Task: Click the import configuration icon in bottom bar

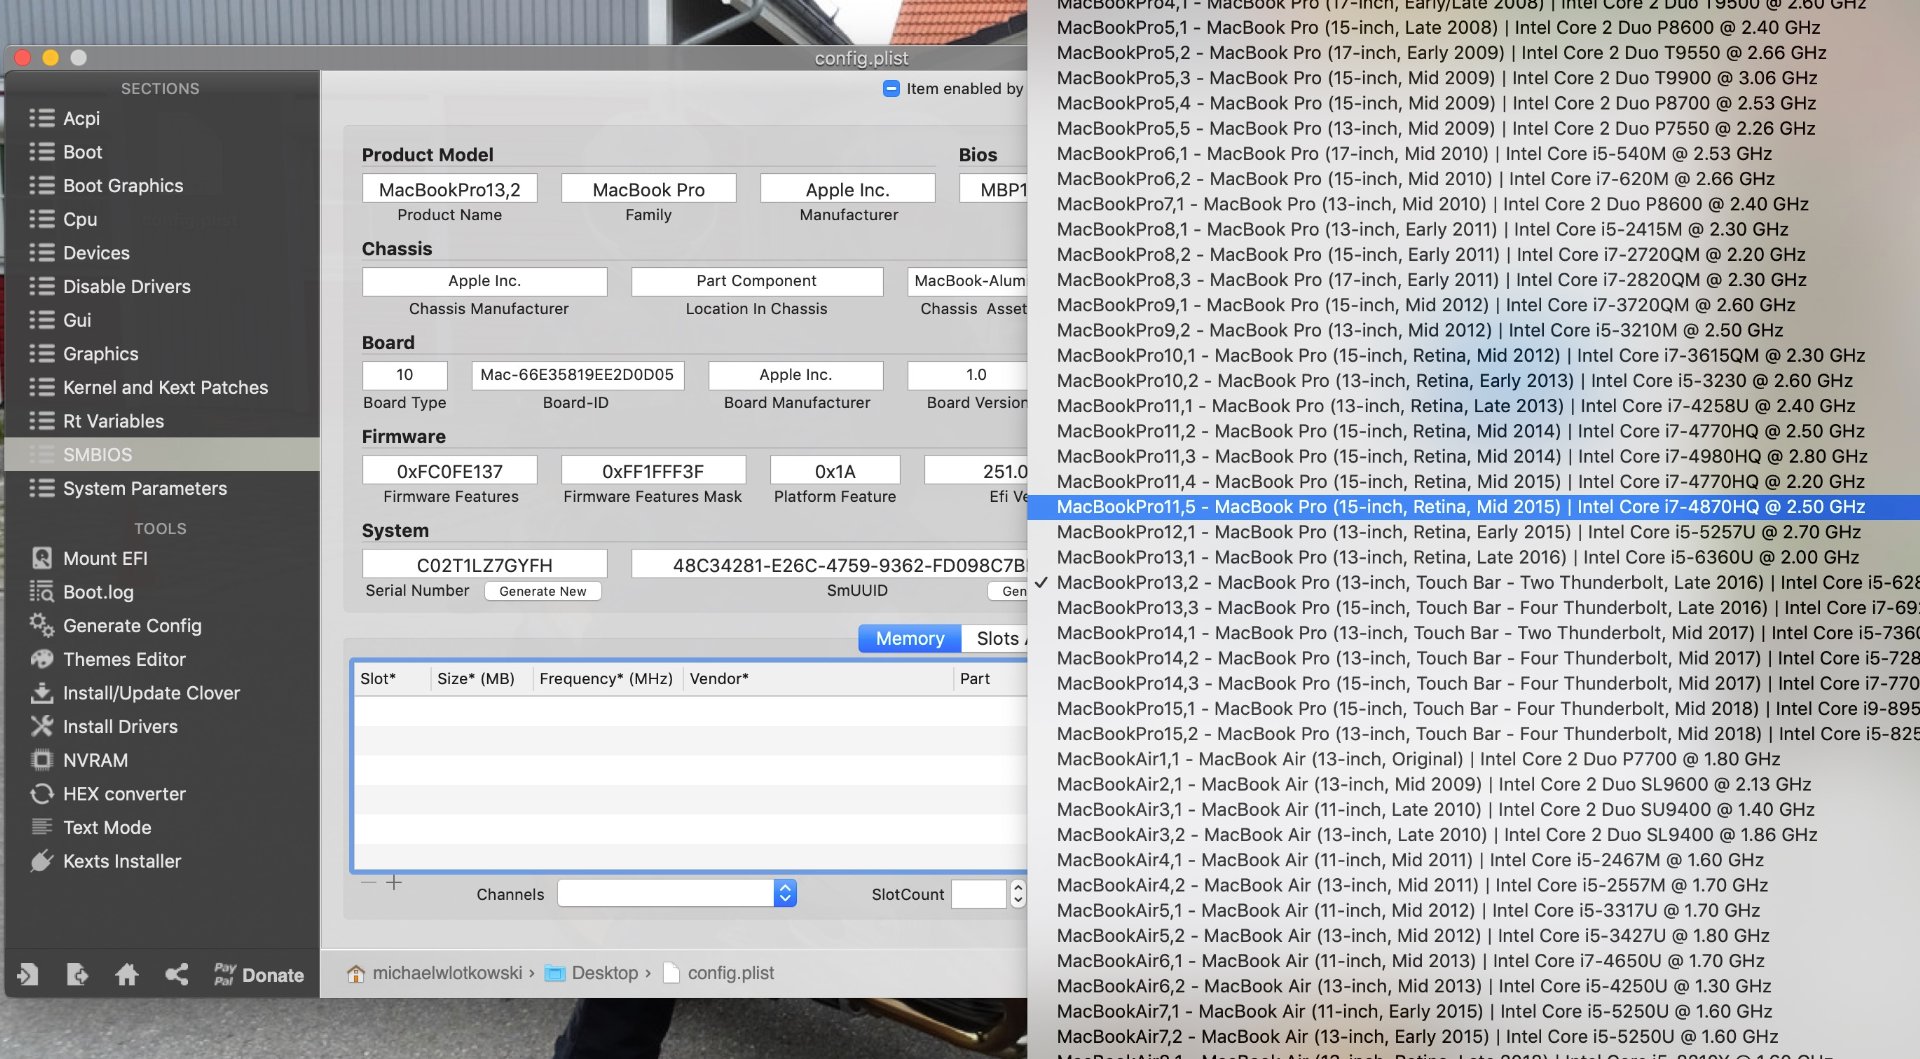Action: pyautogui.click(x=28, y=974)
